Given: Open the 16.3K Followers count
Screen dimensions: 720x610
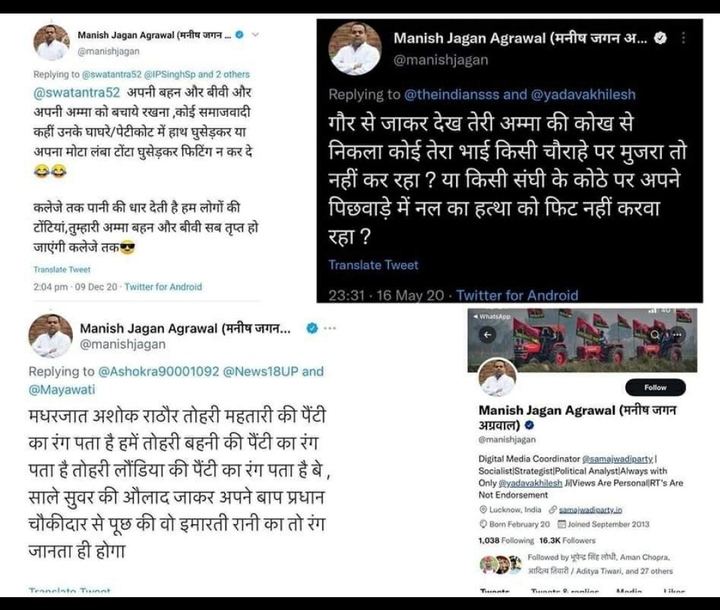Looking at the screenshot, I should pos(567,541).
